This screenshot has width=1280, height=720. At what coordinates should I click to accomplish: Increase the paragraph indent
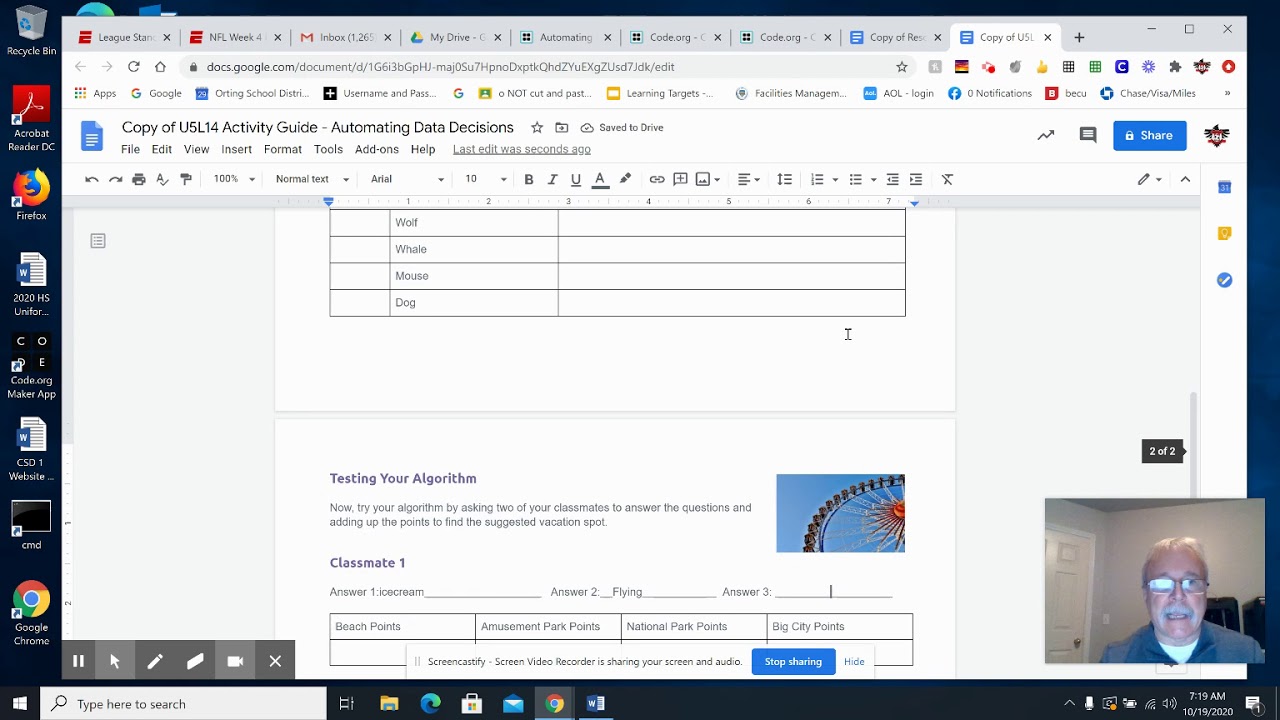point(916,179)
